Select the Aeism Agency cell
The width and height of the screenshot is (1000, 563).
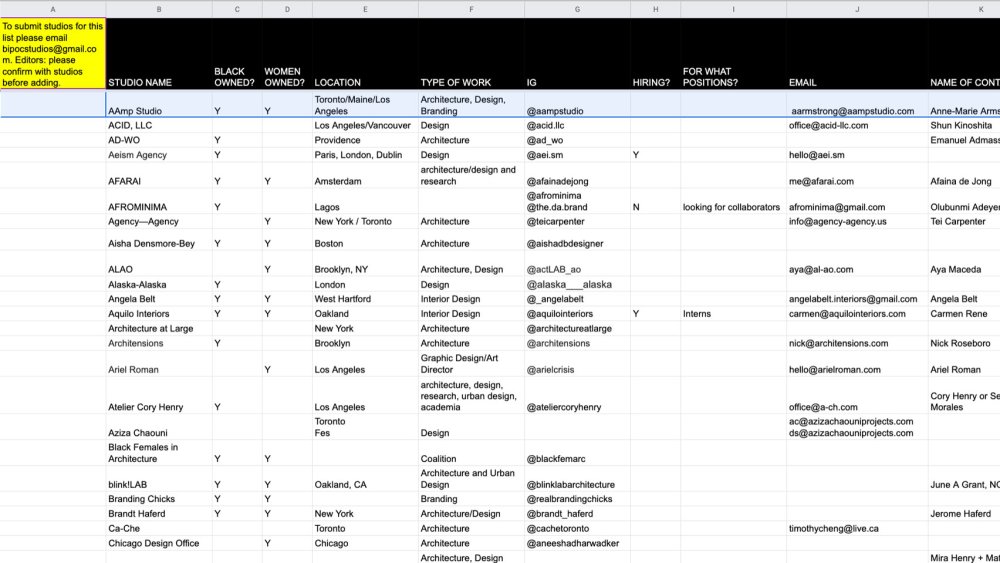159,155
